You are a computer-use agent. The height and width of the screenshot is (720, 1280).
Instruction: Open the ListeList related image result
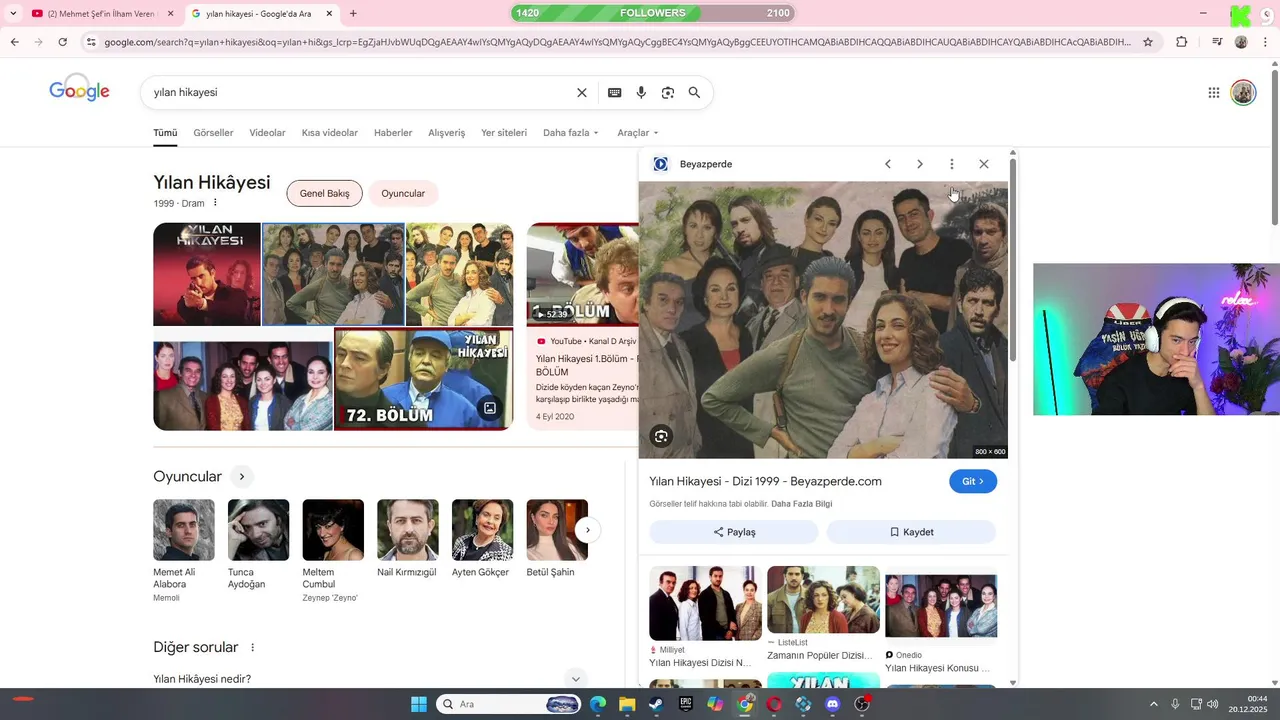pos(823,614)
